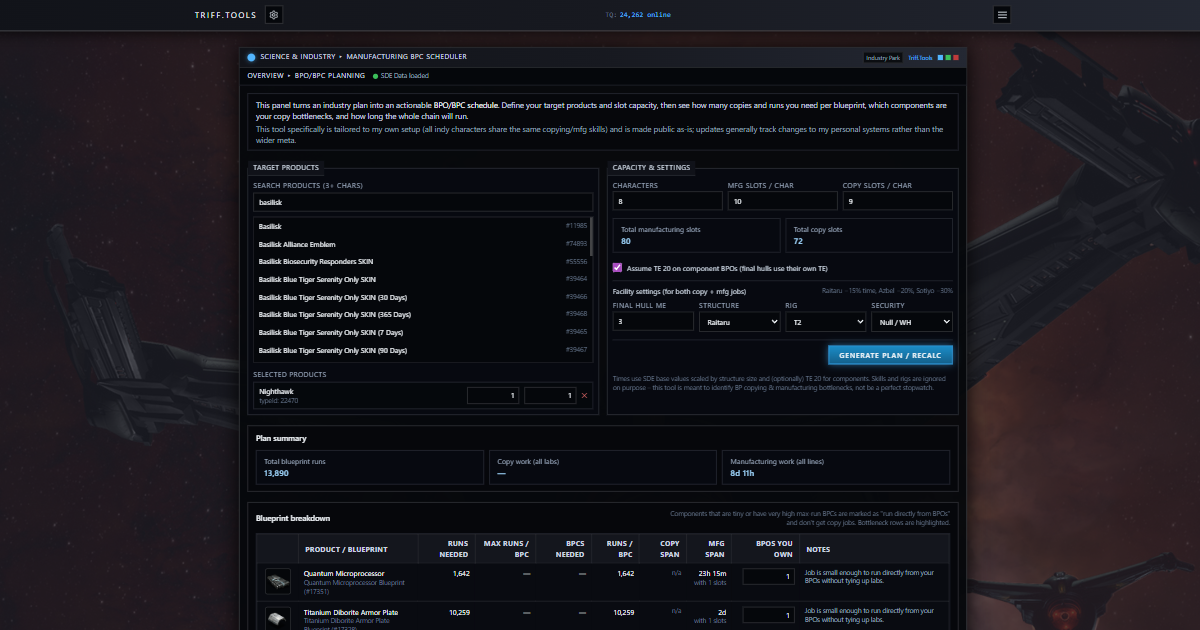Click Generate Plan / Recalc

click(890, 355)
